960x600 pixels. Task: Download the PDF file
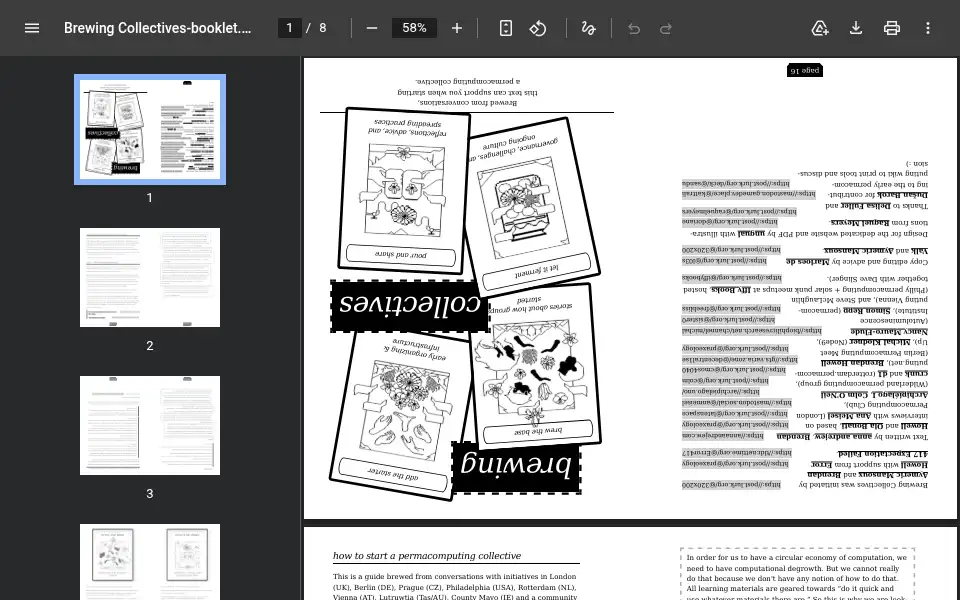[856, 28]
